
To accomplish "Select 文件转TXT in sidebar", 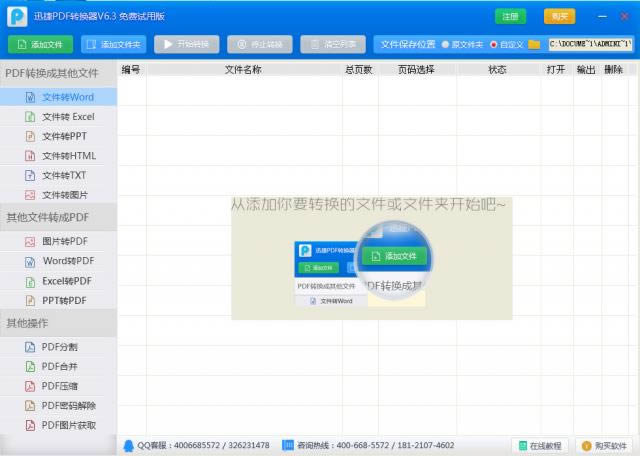I will pos(58,176).
